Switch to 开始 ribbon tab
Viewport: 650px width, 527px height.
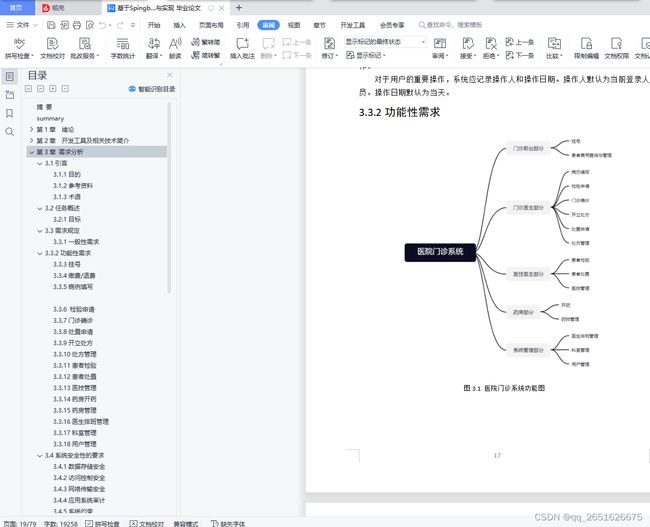click(x=154, y=25)
